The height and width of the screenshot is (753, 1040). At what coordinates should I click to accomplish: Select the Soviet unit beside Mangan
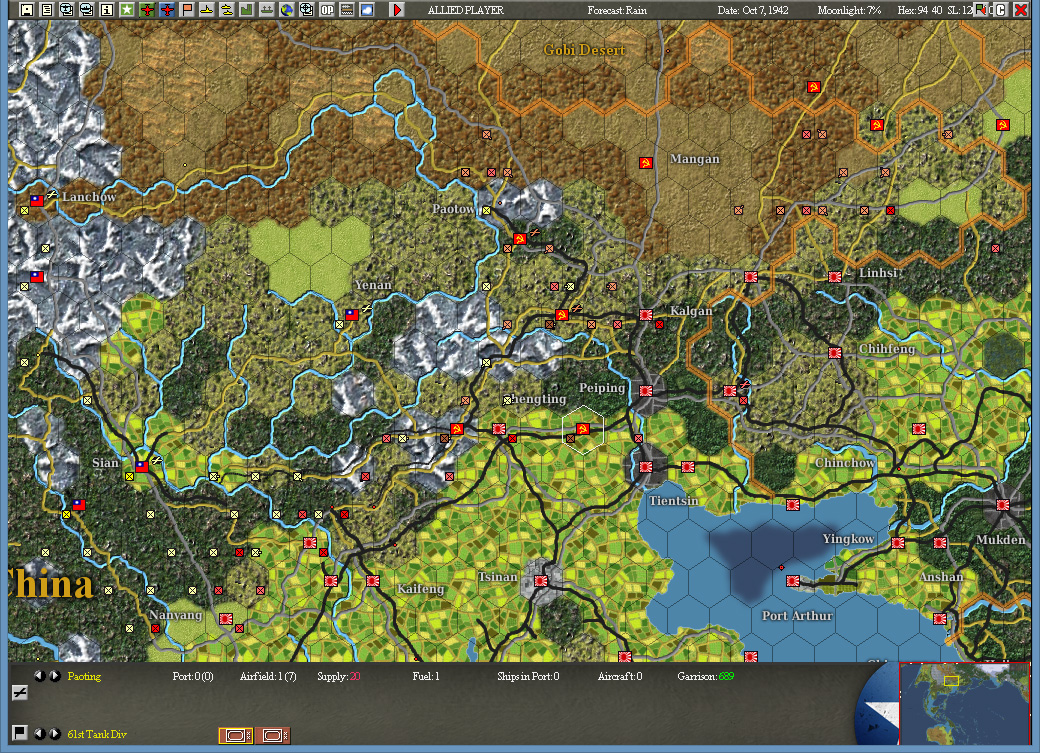(x=645, y=163)
